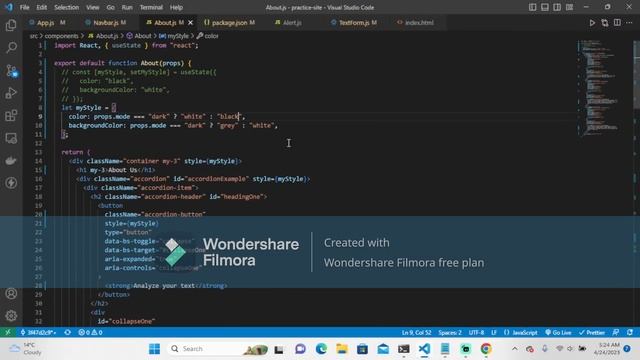Open the Selection menu
The width and height of the screenshot is (640, 360).
(x=67, y=7)
